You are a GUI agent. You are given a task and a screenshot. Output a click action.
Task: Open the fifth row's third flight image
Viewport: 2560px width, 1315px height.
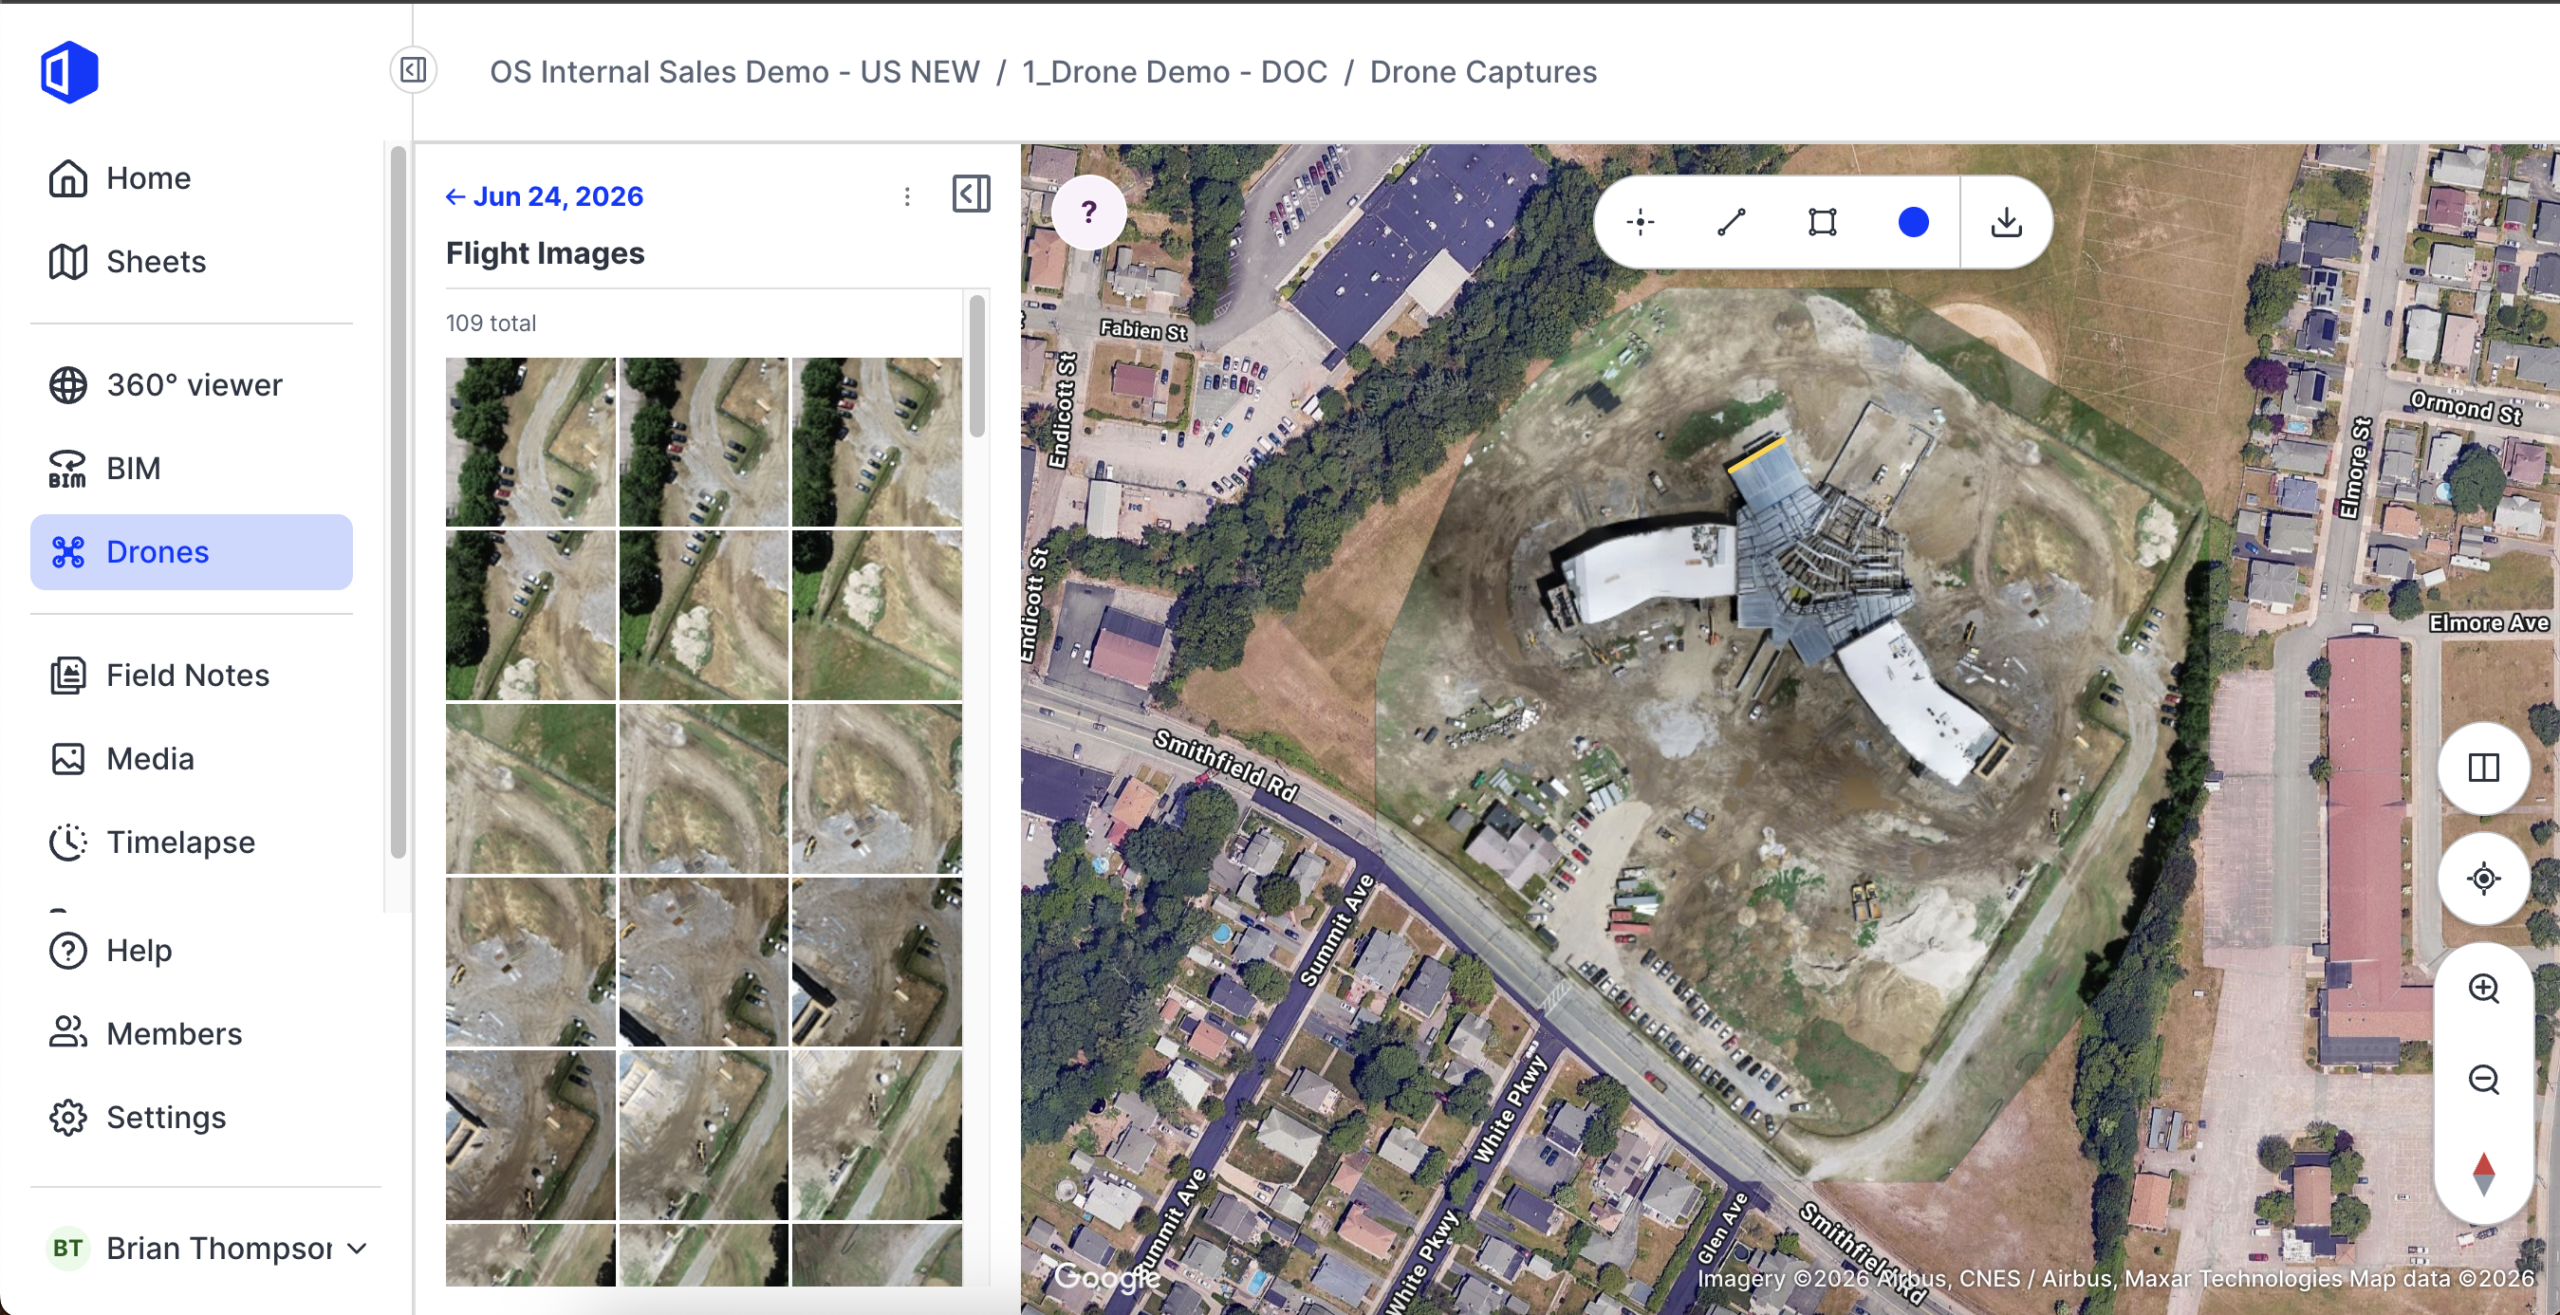point(877,1135)
